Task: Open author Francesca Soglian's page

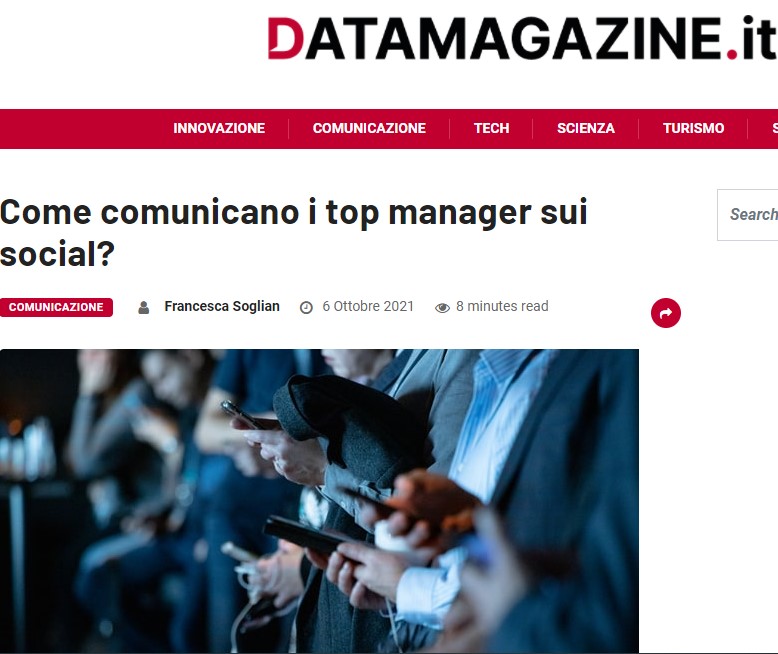Action: (x=222, y=306)
